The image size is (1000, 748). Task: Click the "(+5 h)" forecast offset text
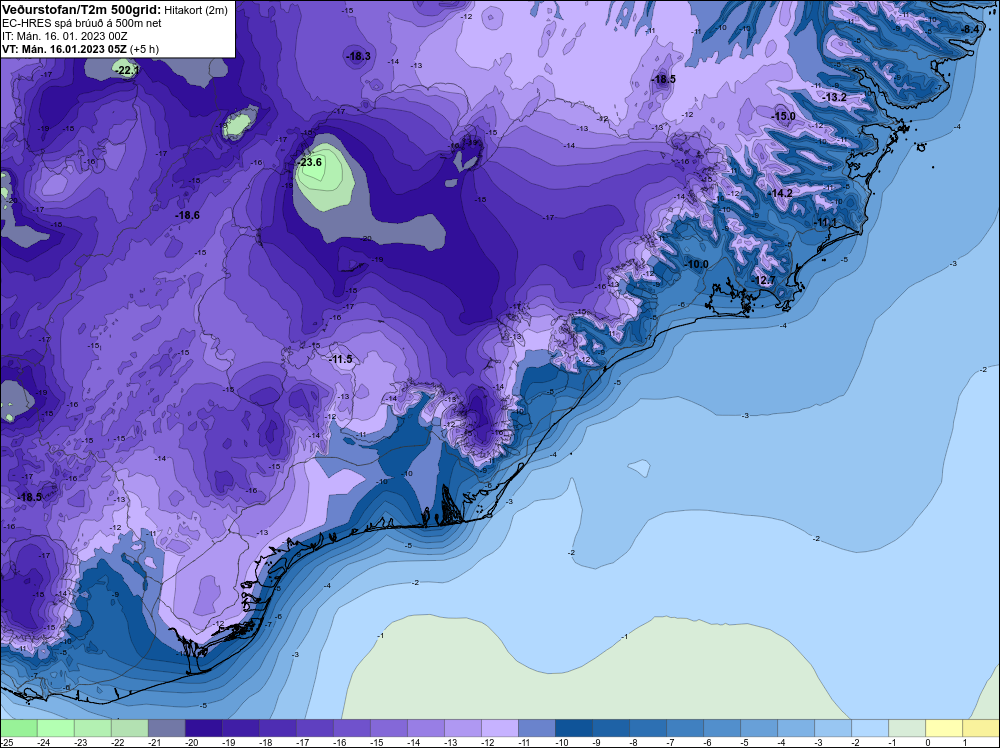(x=144, y=49)
